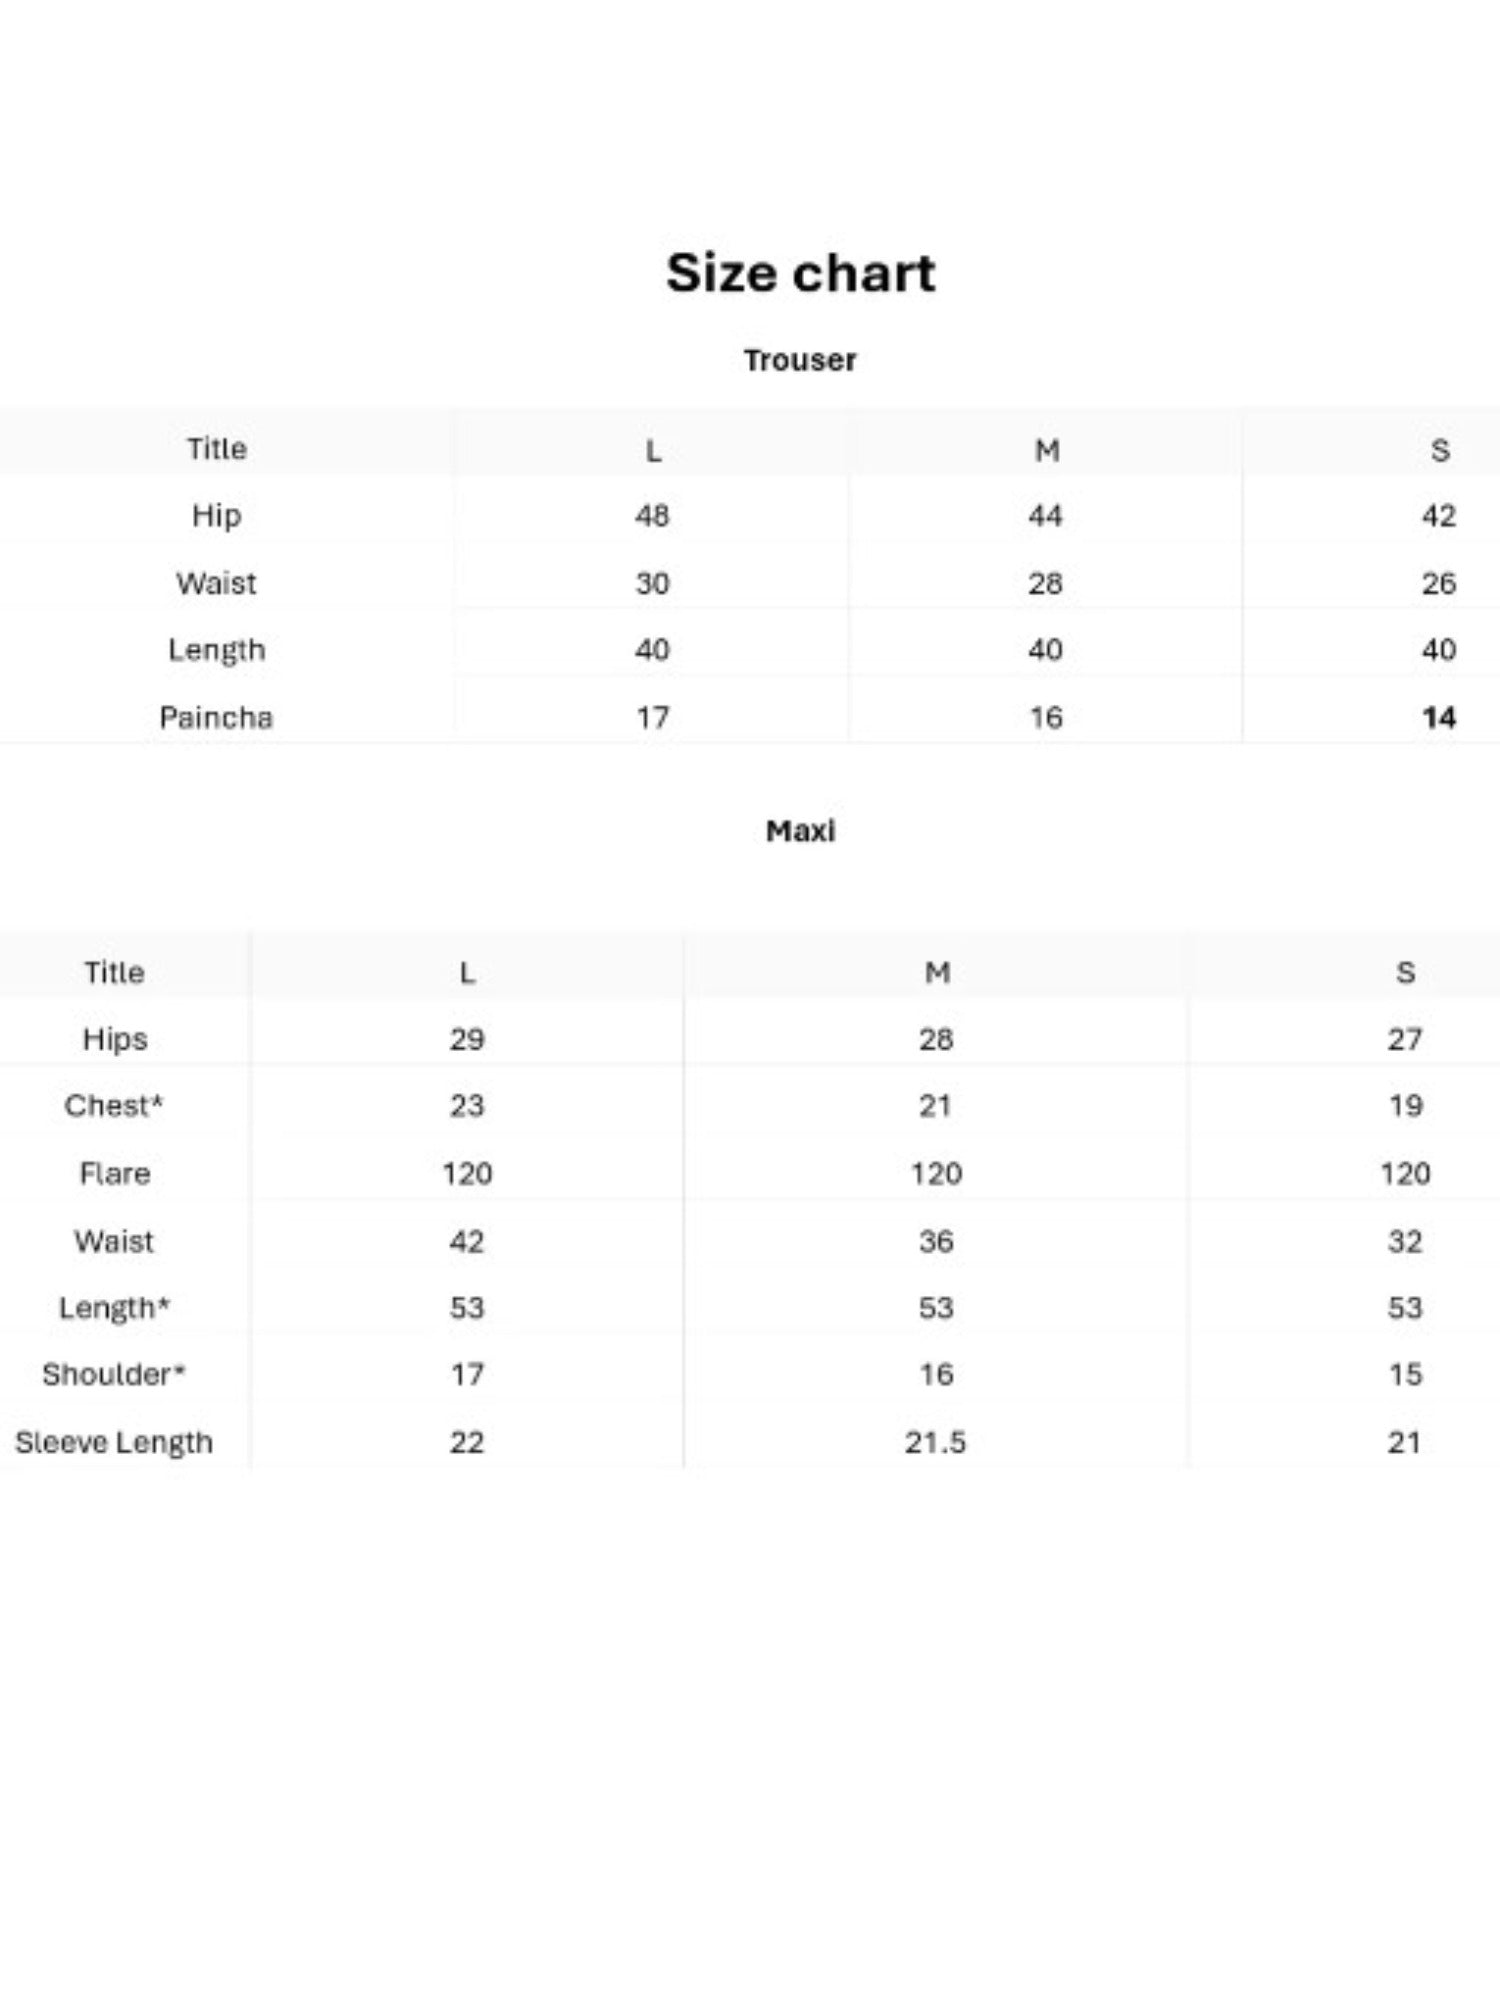Click Maxi Length* M value 53

[x=936, y=1308]
